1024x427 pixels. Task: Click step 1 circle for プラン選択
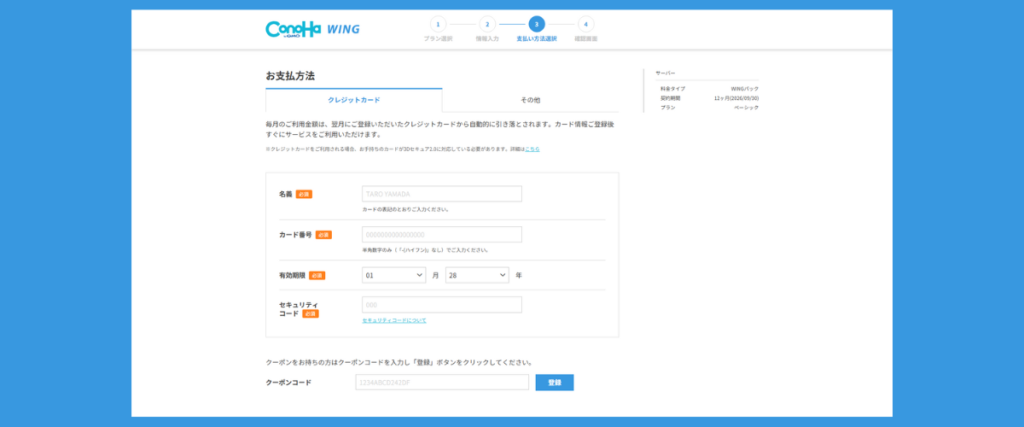[438, 24]
